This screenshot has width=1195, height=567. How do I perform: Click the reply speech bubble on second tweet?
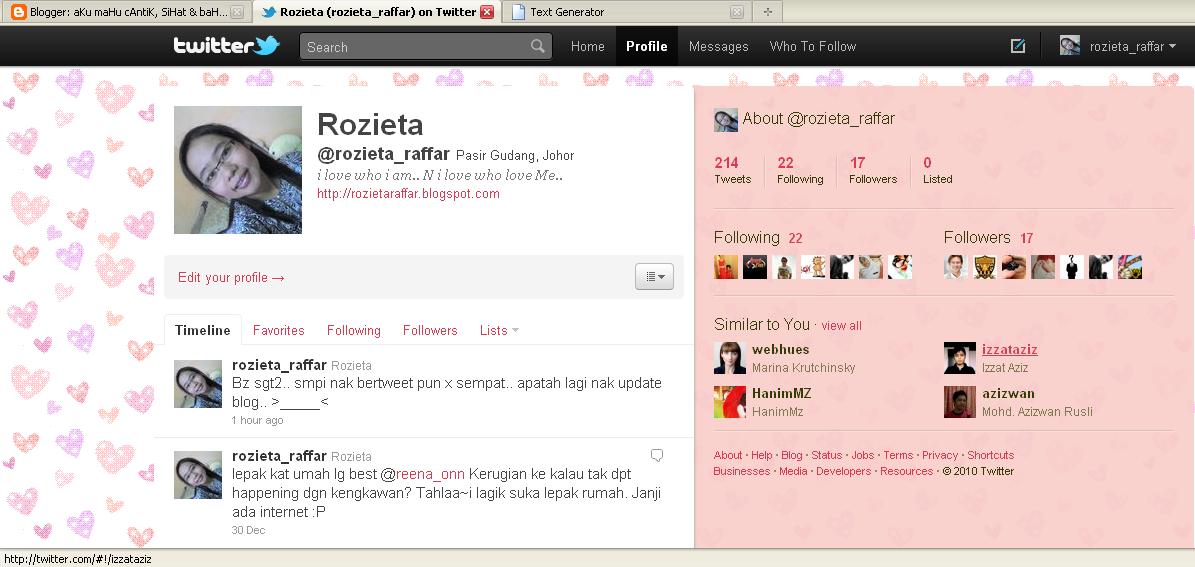tap(656, 455)
